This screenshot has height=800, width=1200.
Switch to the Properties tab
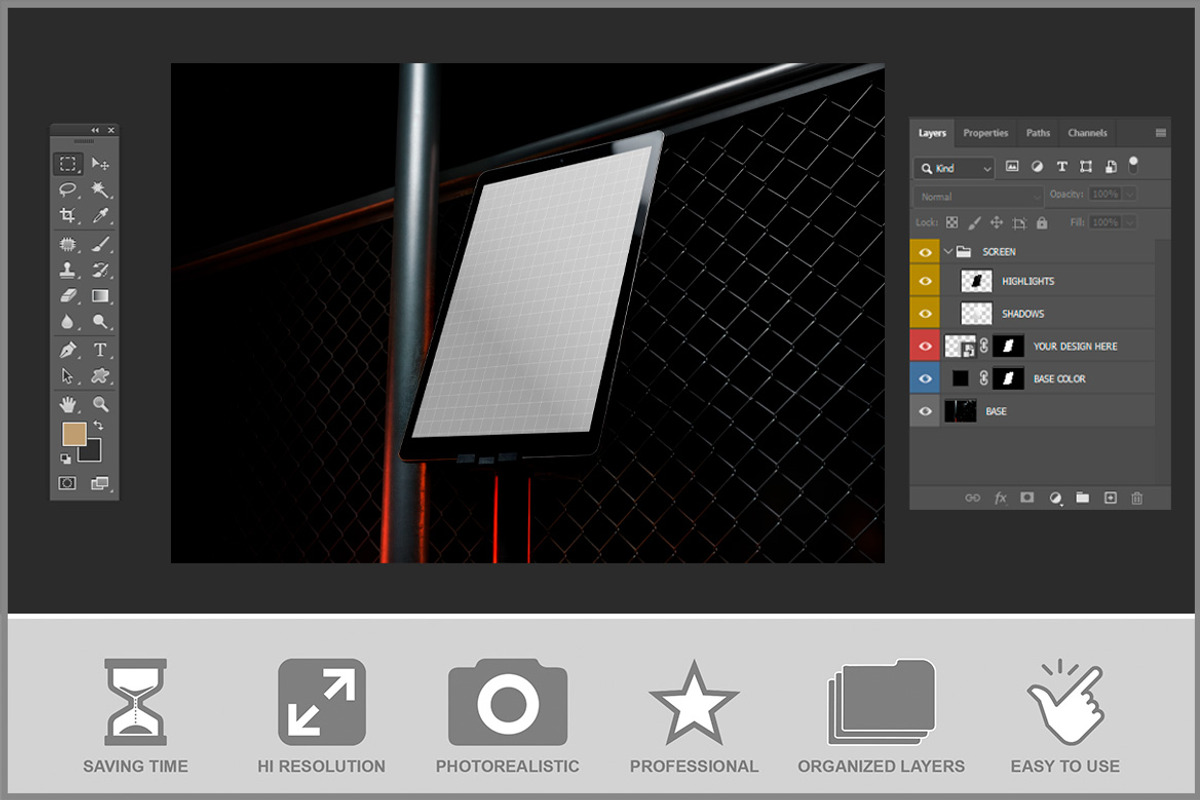(986, 133)
